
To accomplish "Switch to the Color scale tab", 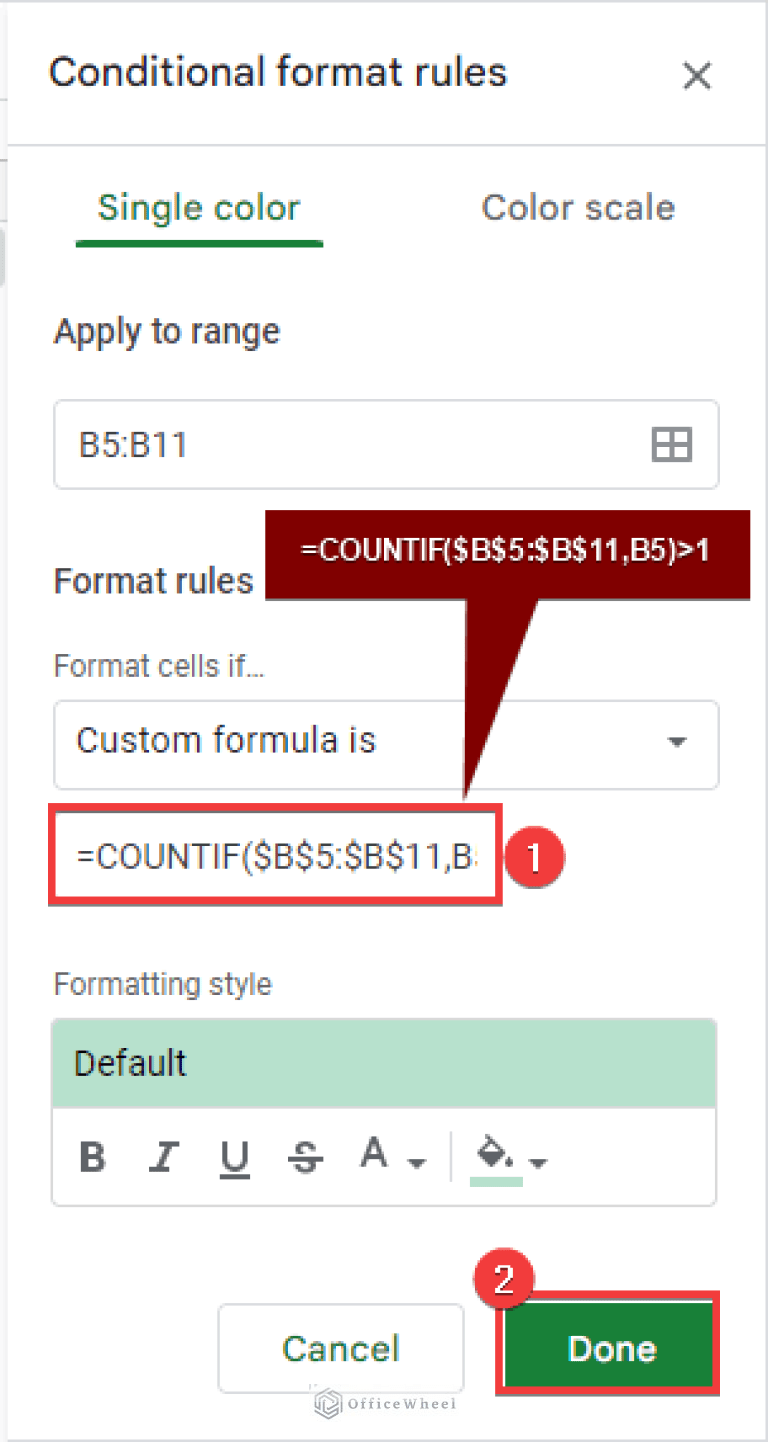I will click(578, 207).
